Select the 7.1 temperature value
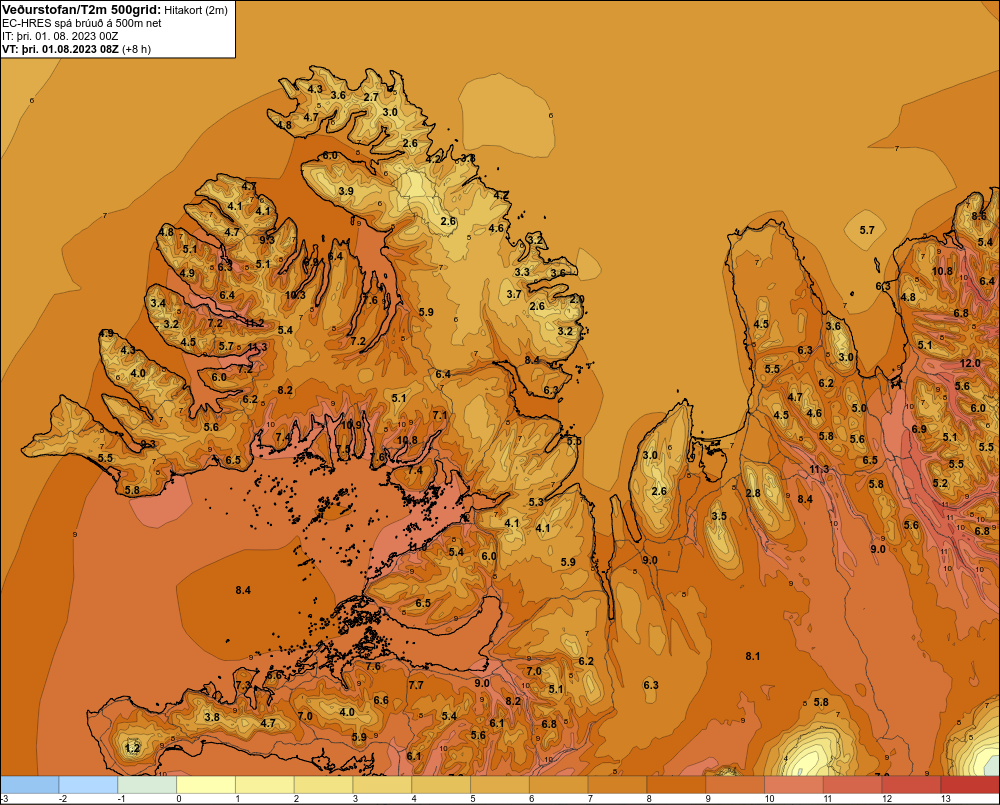The width and height of the screenshot is (1000, 805). [x=440, y=415]
